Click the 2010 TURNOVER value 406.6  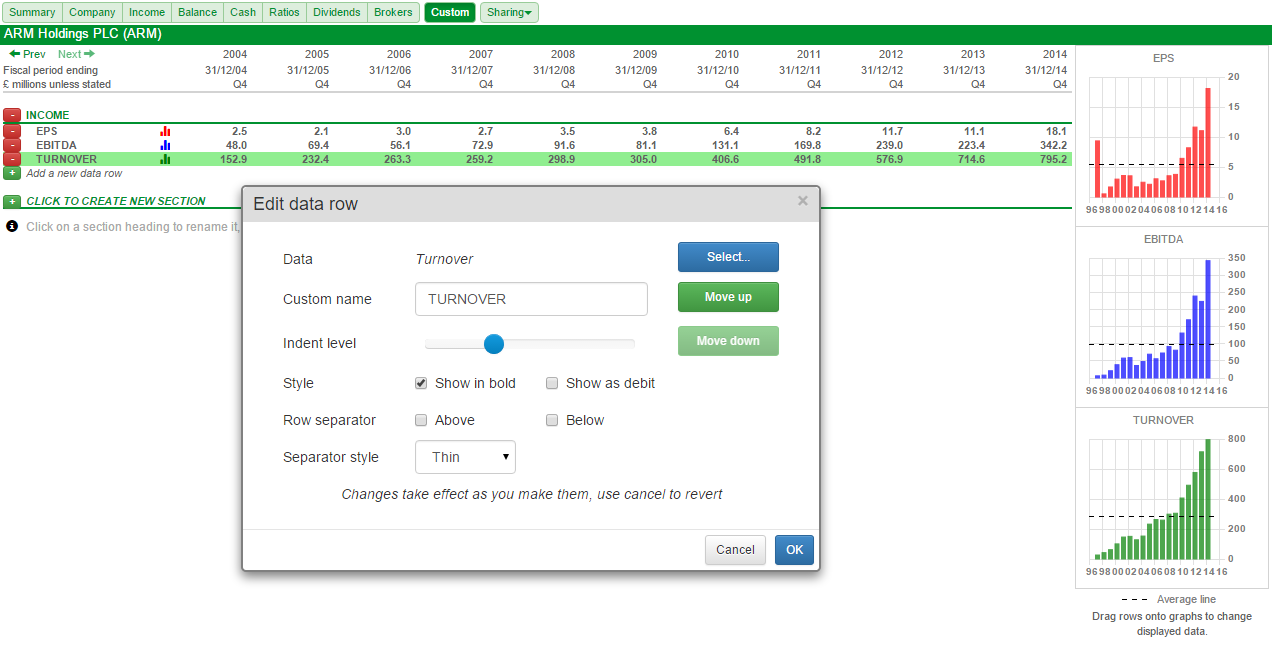pos(723,159)
